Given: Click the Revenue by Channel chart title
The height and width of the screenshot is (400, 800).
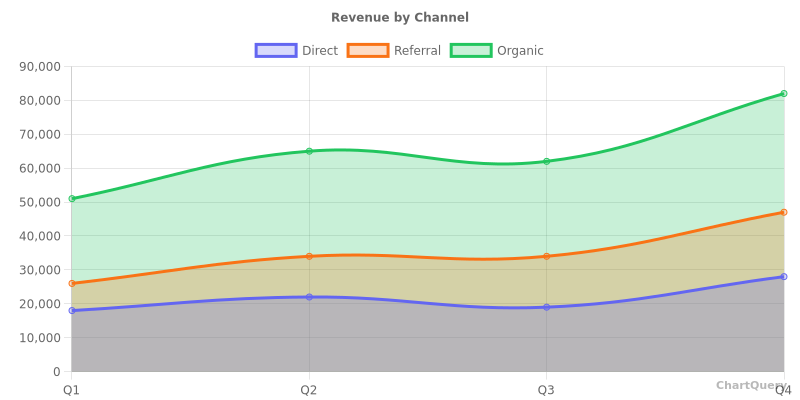Looking at the screenshot, I should pos(400,18).
